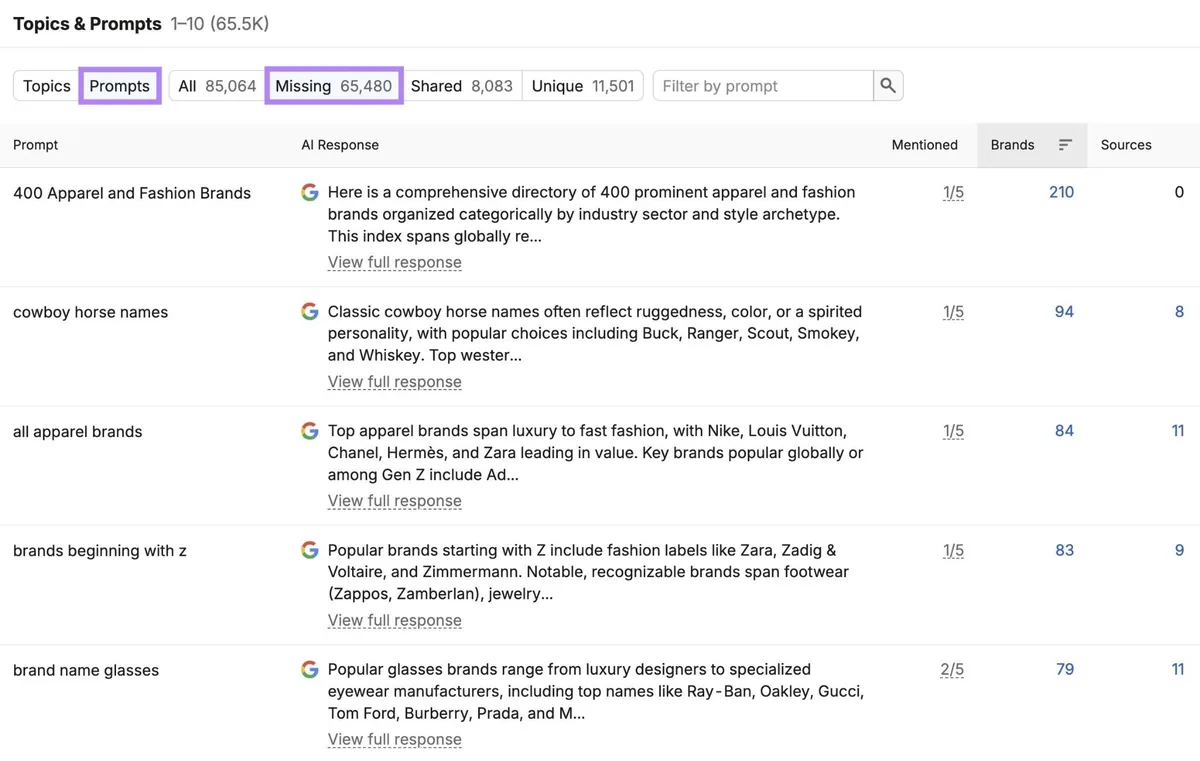View full response for brands beginning with z
This screenshot has width=1200, height=761.
pyautogui.click(x=395, y=620)
